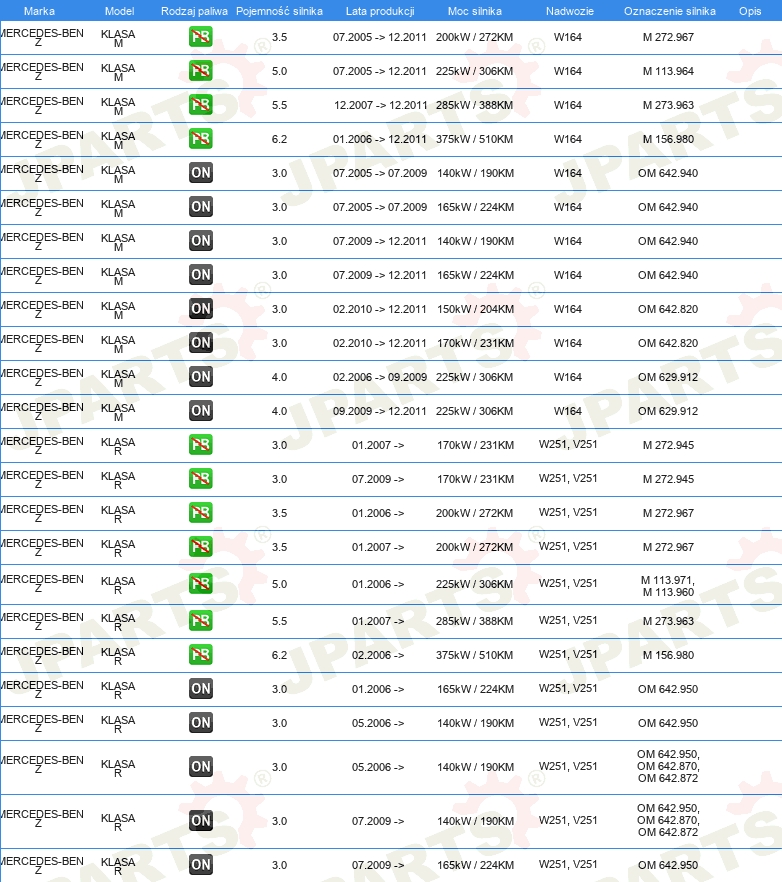Click power value 150kW / 204KM
The image size is (782, 882).
coord(475,309)
